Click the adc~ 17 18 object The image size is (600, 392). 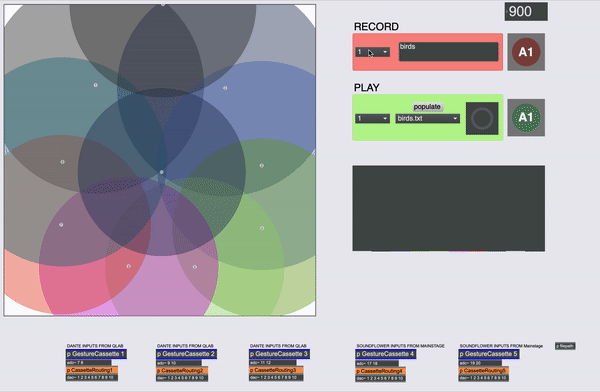coord(377,363)
